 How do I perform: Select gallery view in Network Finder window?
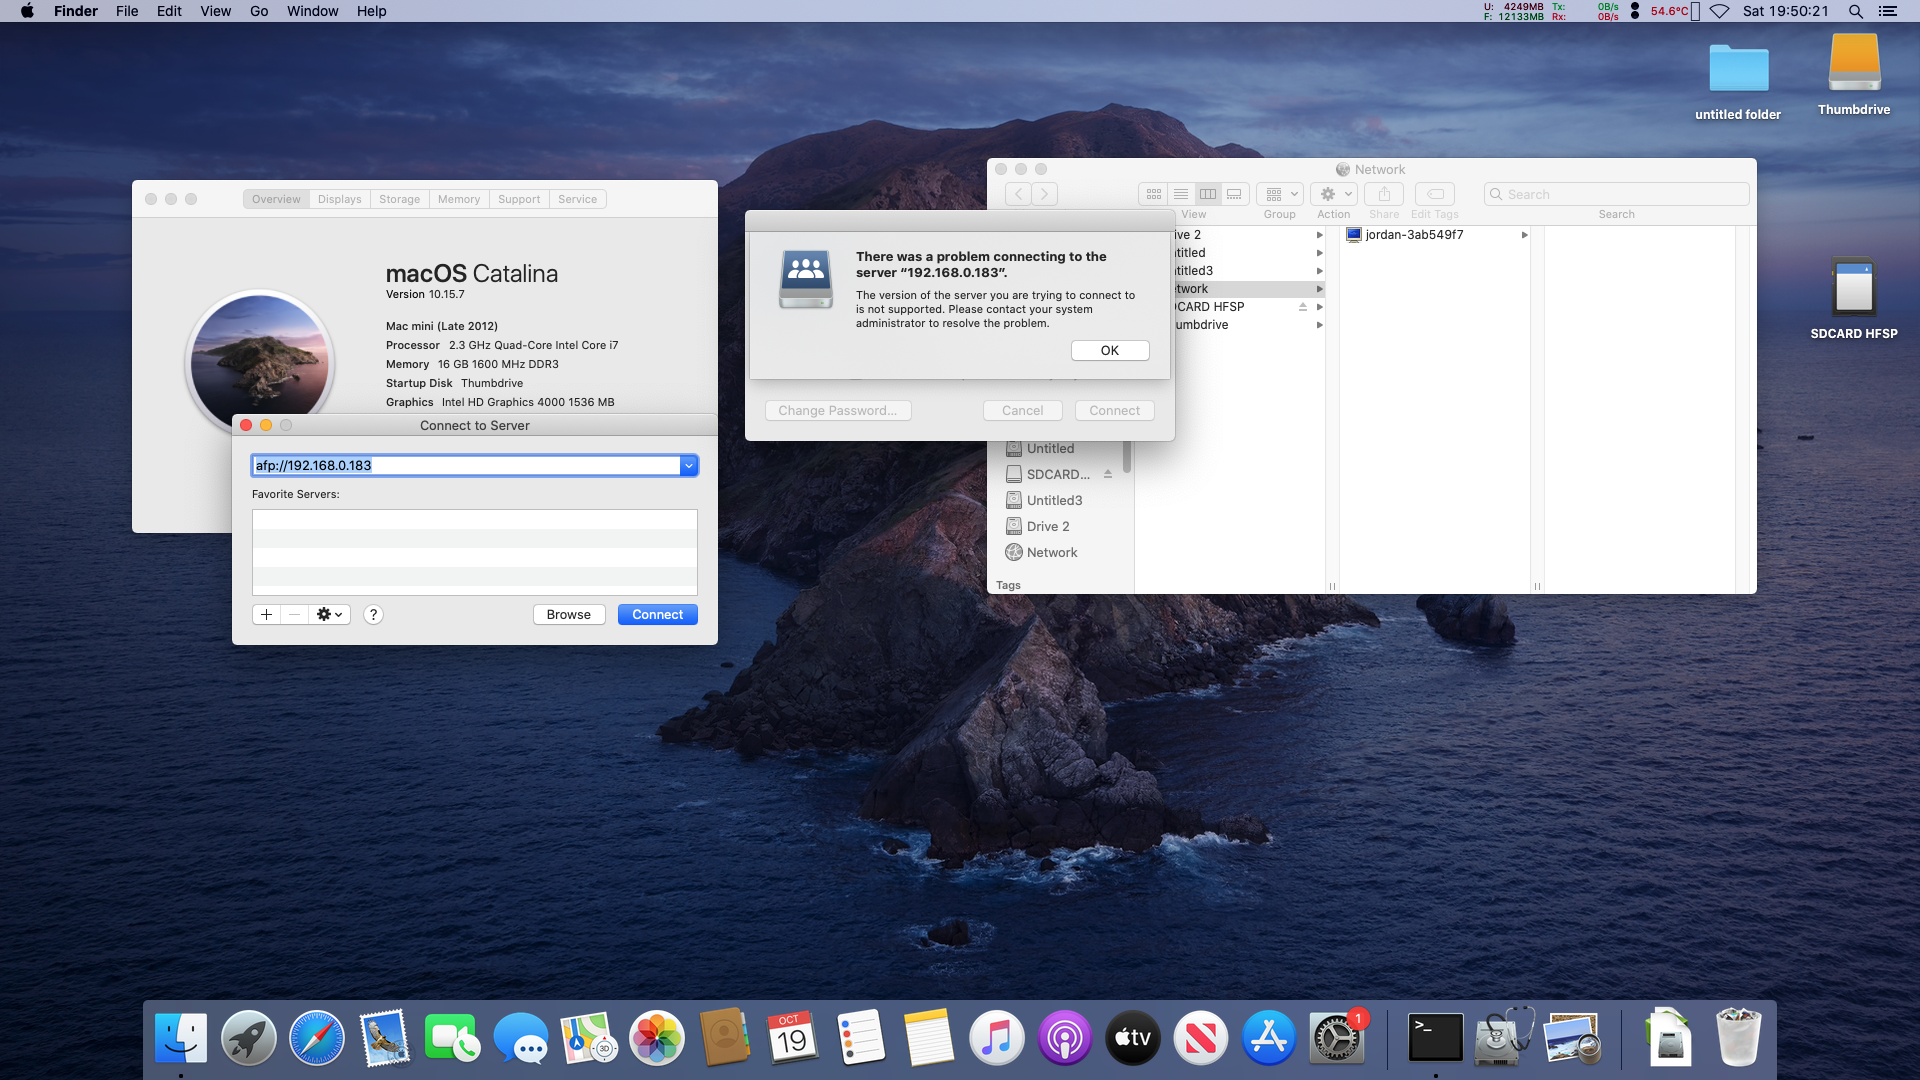[x=1234, y=194]
